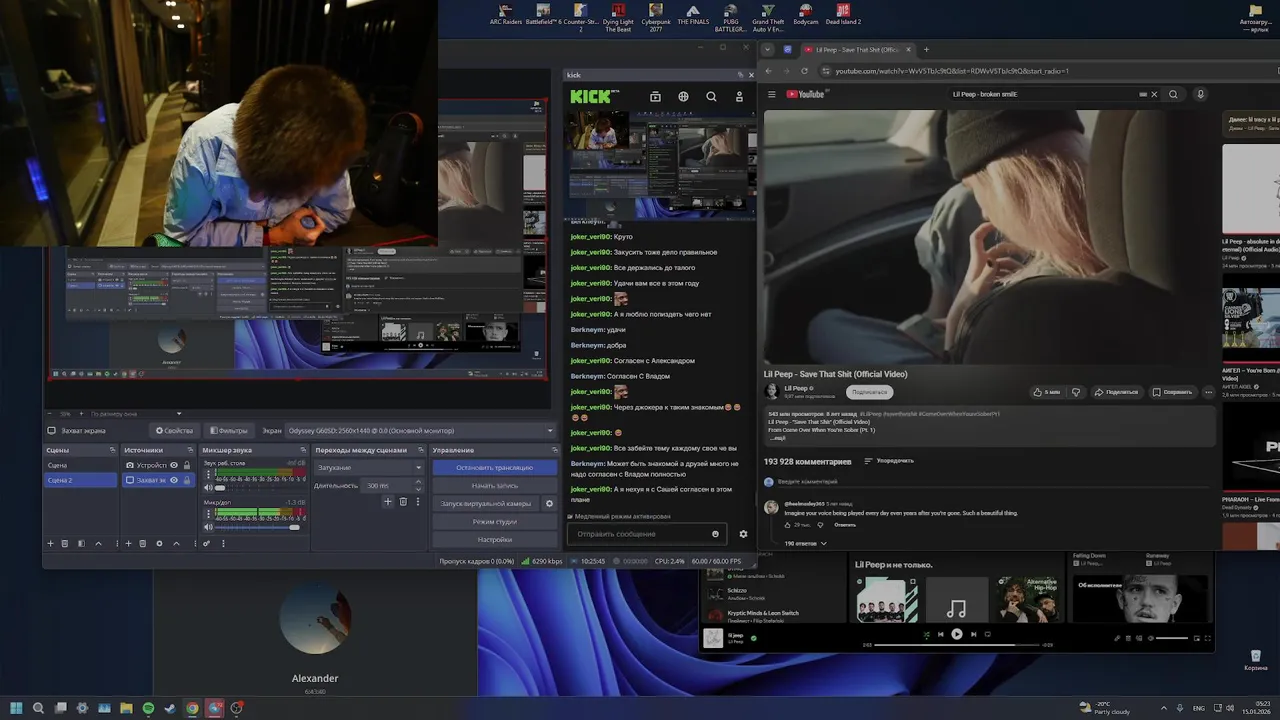Toggle visibility of screen capture source
The width and height of the screenshot is (1280, 720).
point(174,480)
